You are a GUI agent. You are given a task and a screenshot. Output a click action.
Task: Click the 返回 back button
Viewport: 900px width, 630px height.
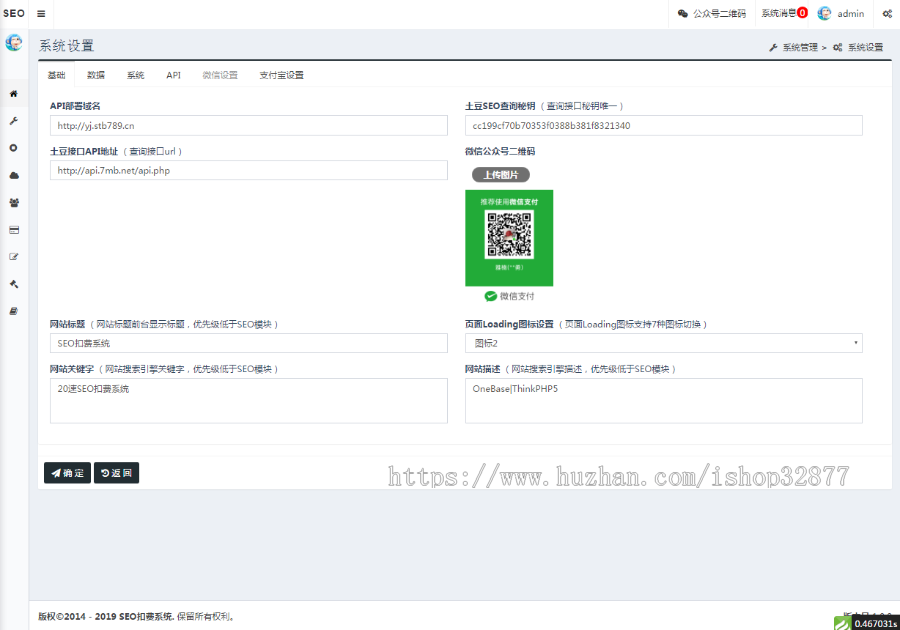[x=117, y=473]
